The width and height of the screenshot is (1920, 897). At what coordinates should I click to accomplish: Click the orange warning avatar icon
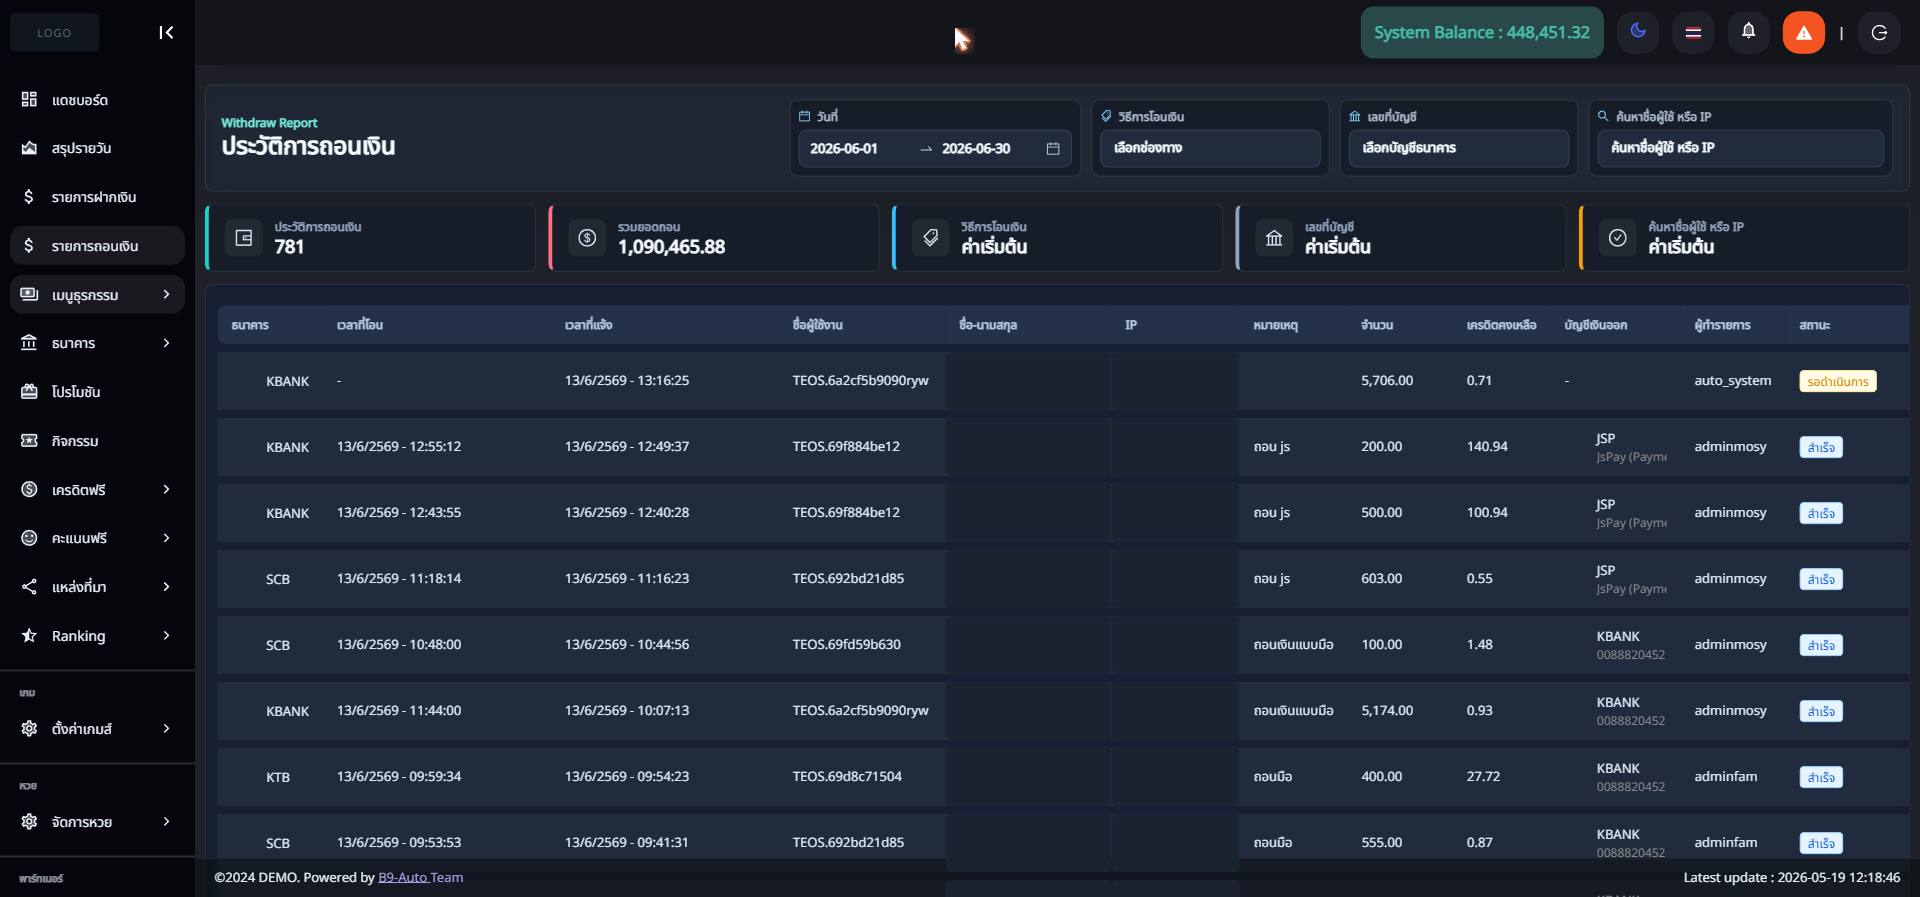point(1803,32)
